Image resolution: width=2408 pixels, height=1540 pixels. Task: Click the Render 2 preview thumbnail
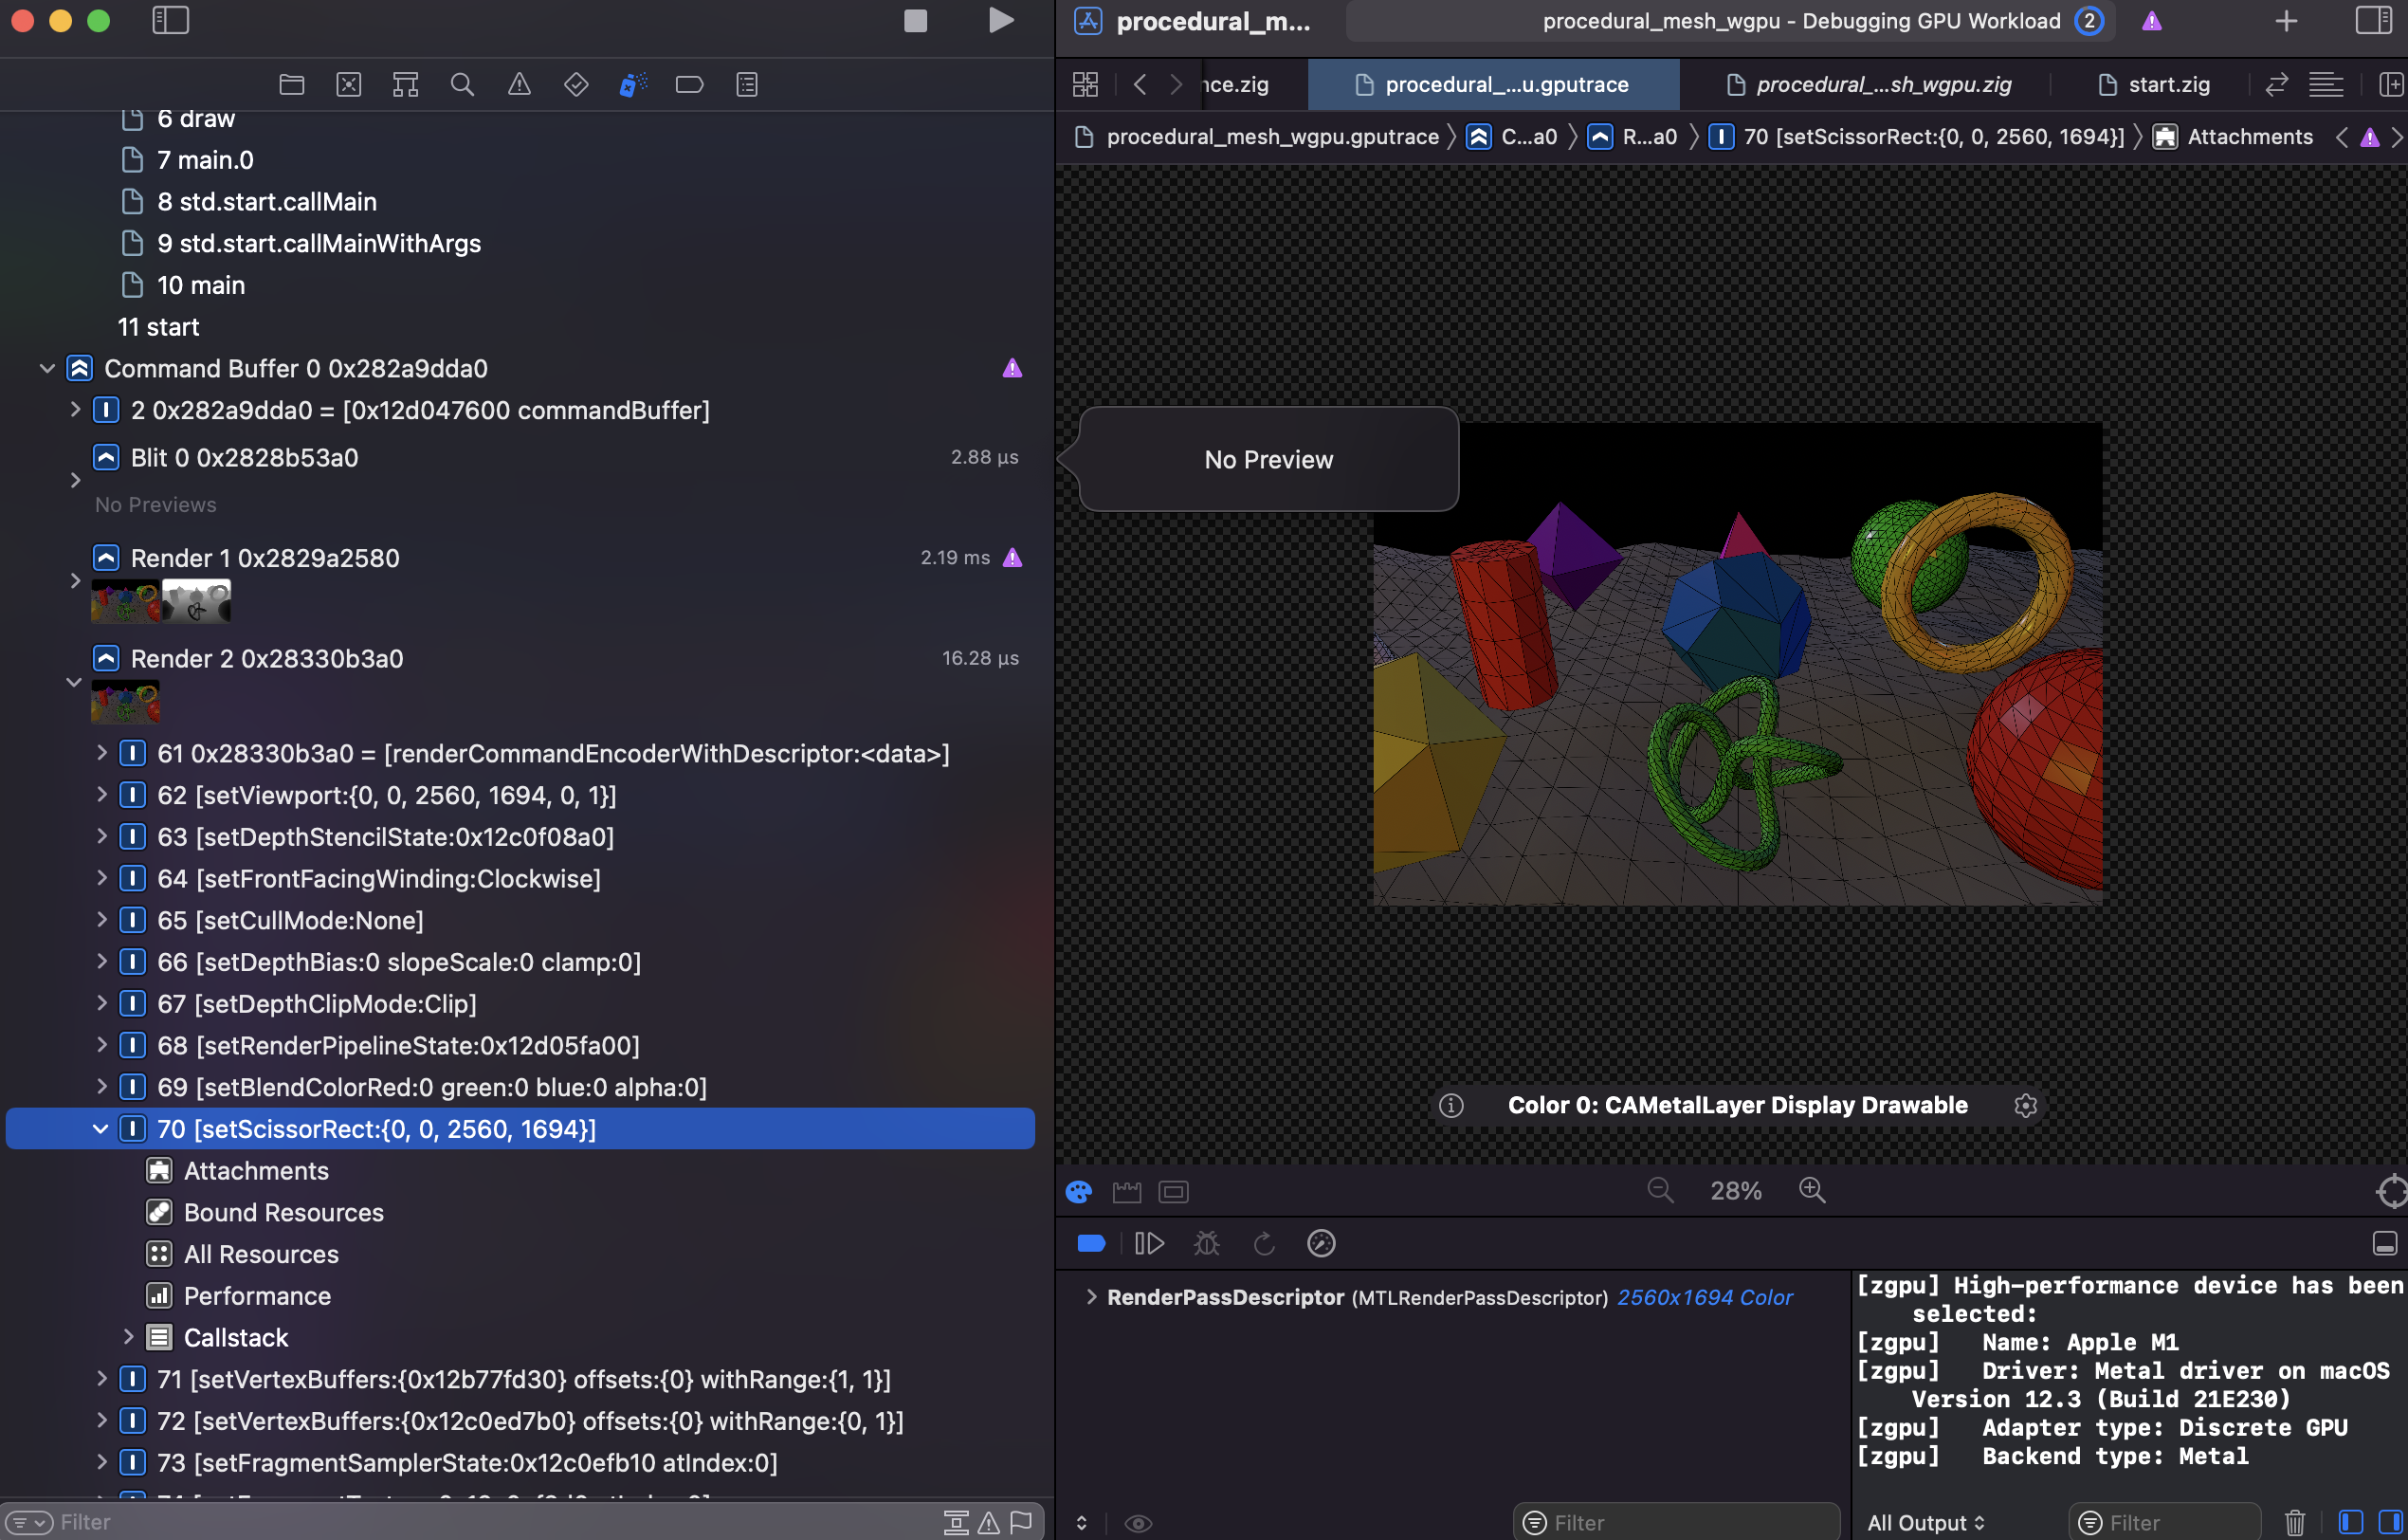click(x=124, y=702)
